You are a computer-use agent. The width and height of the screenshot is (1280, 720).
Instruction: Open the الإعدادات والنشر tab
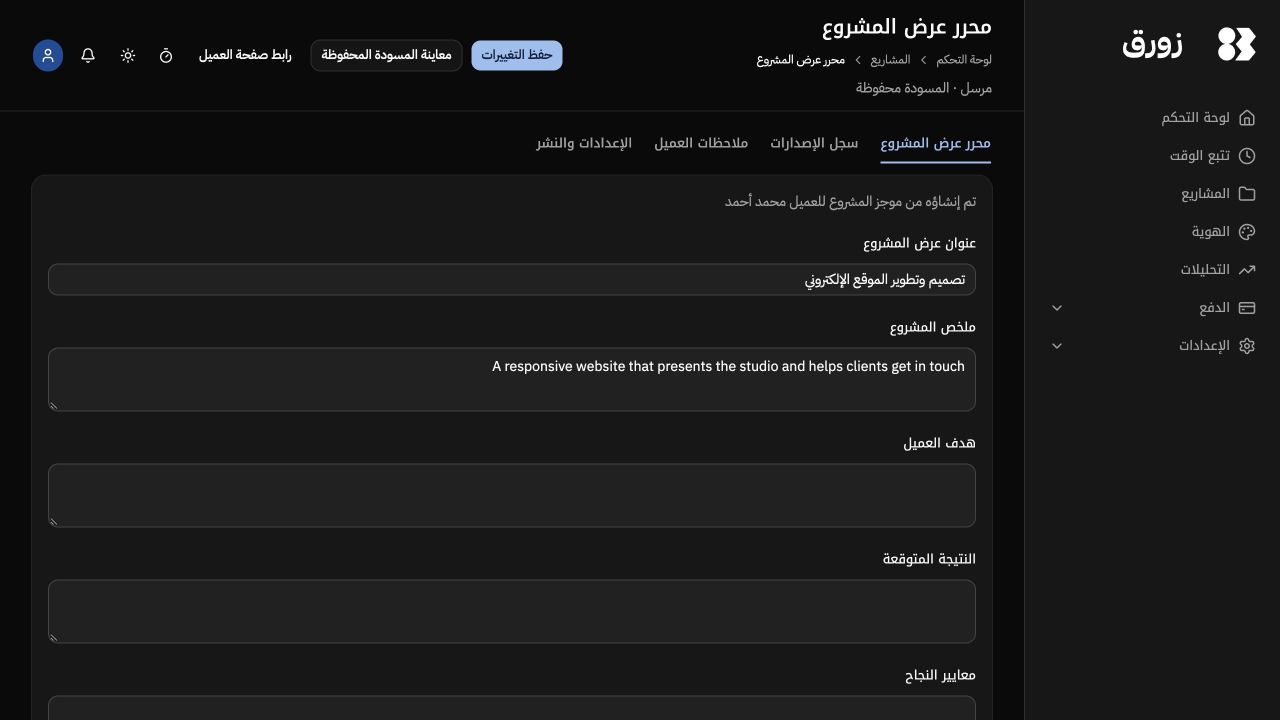click(x=584, y=143)
